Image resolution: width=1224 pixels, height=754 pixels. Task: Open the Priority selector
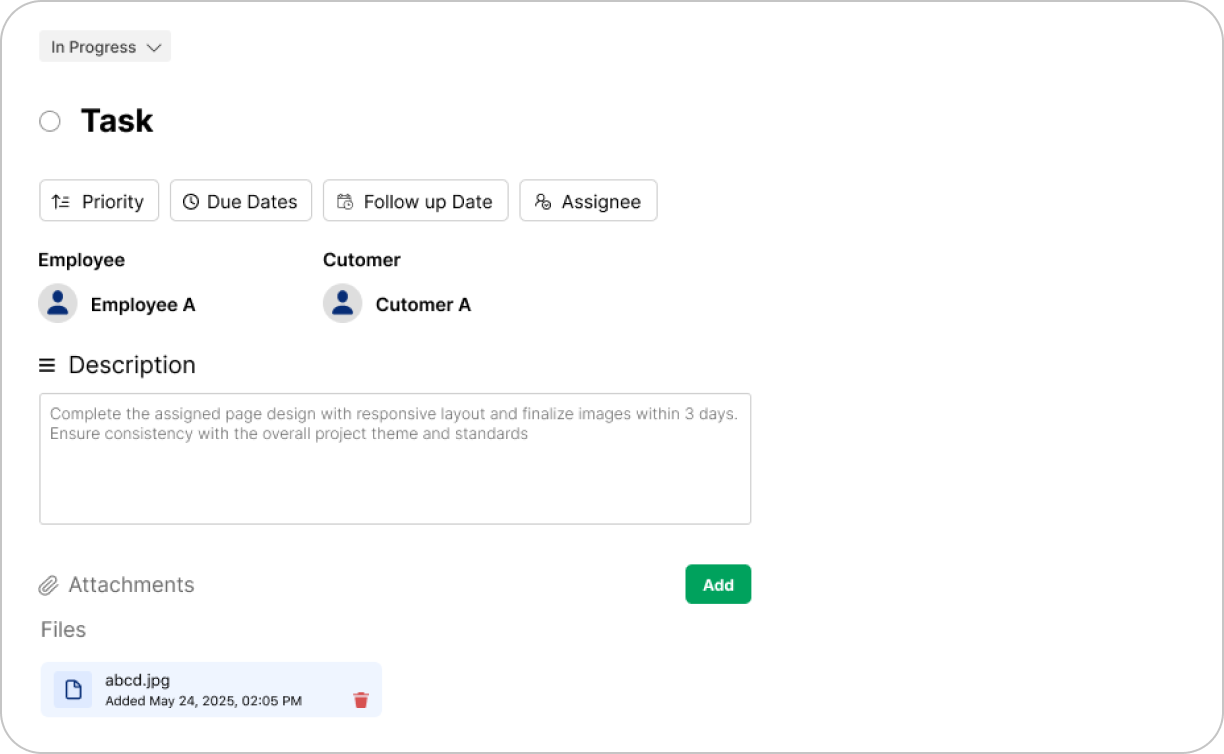[99, 201]
